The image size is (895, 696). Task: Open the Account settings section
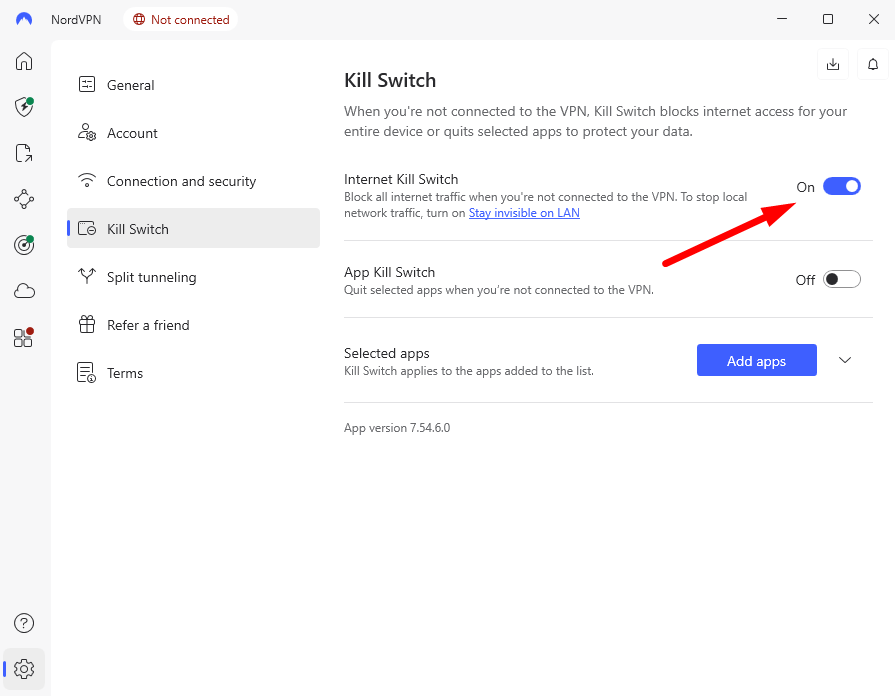(x=131, y=133)
